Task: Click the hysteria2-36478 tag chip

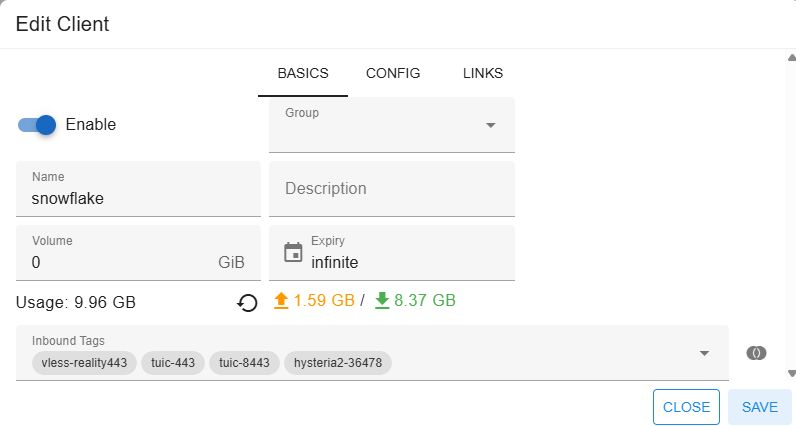Action: [338, 362]
